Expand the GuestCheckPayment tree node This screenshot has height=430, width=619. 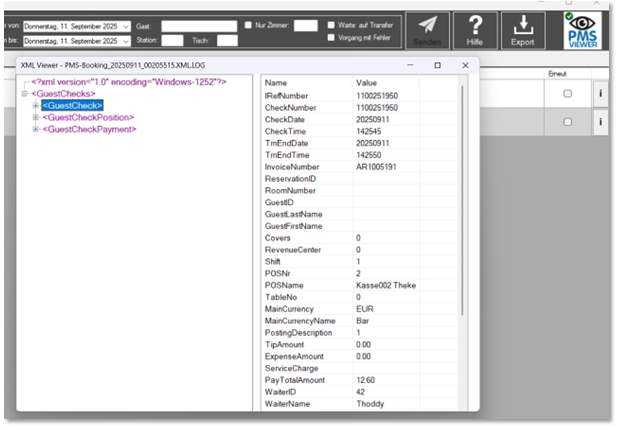click(36, 129)
